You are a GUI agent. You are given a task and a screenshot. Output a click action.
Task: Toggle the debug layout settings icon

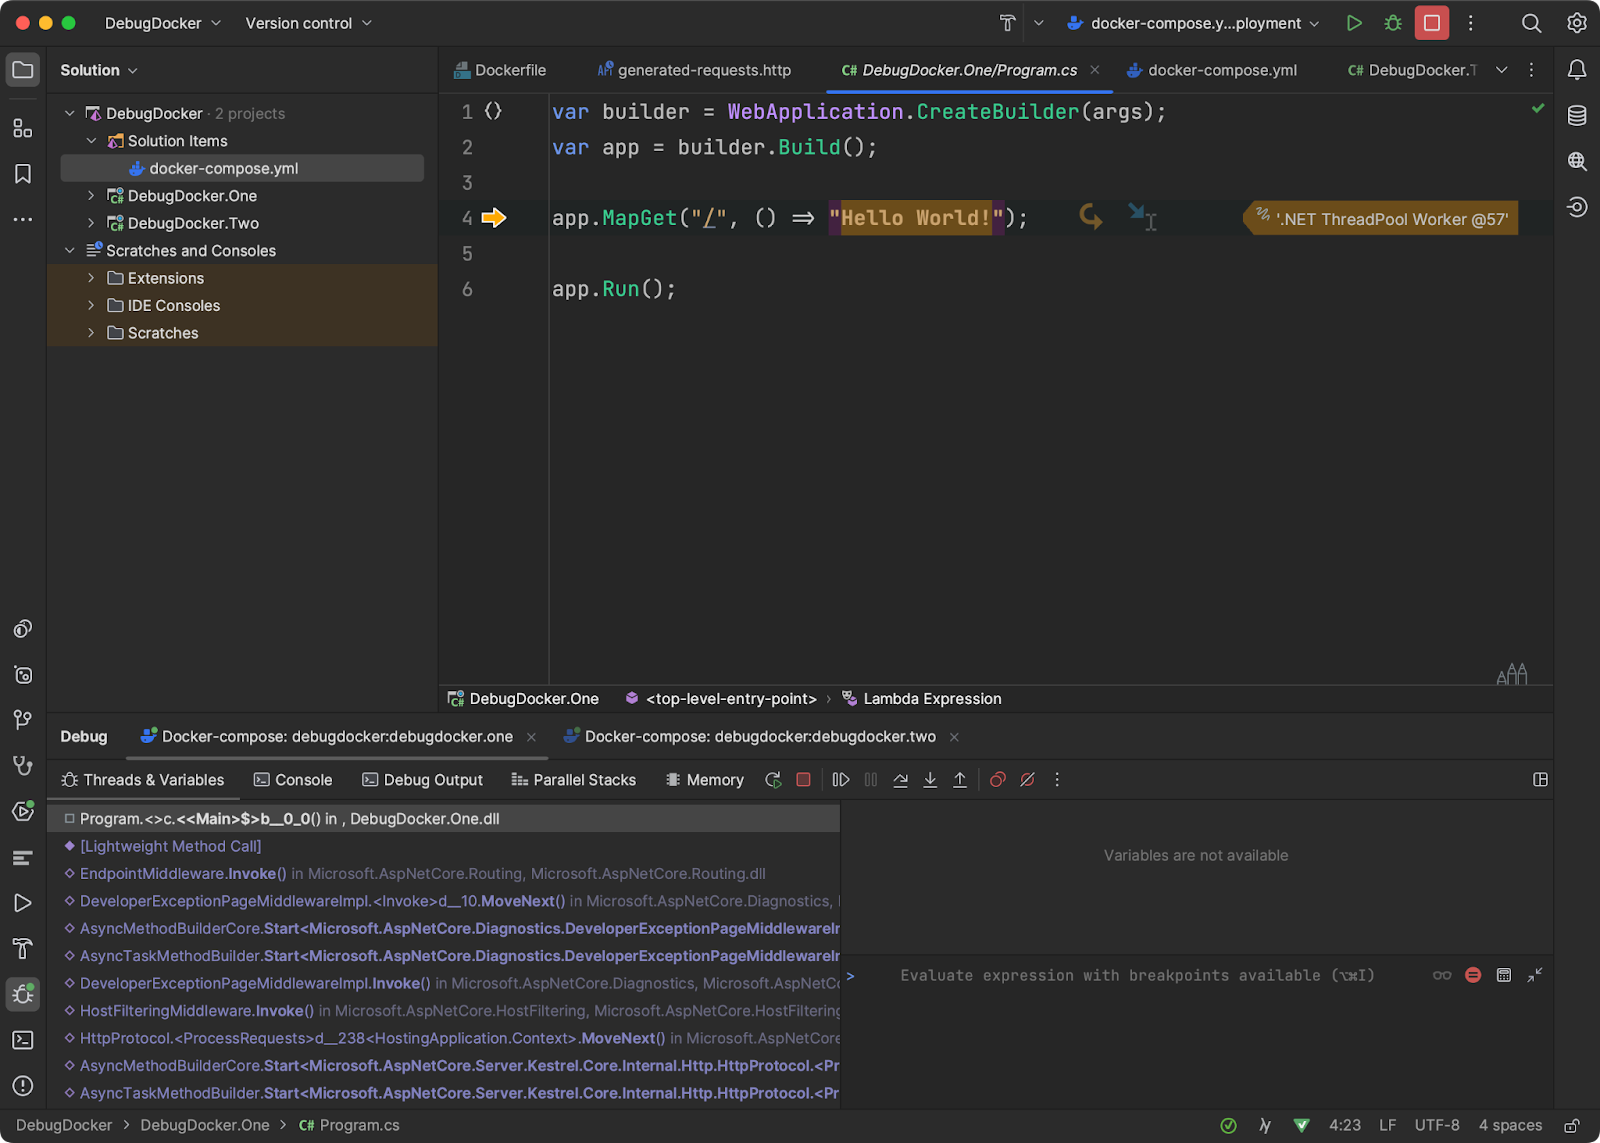1540,780
